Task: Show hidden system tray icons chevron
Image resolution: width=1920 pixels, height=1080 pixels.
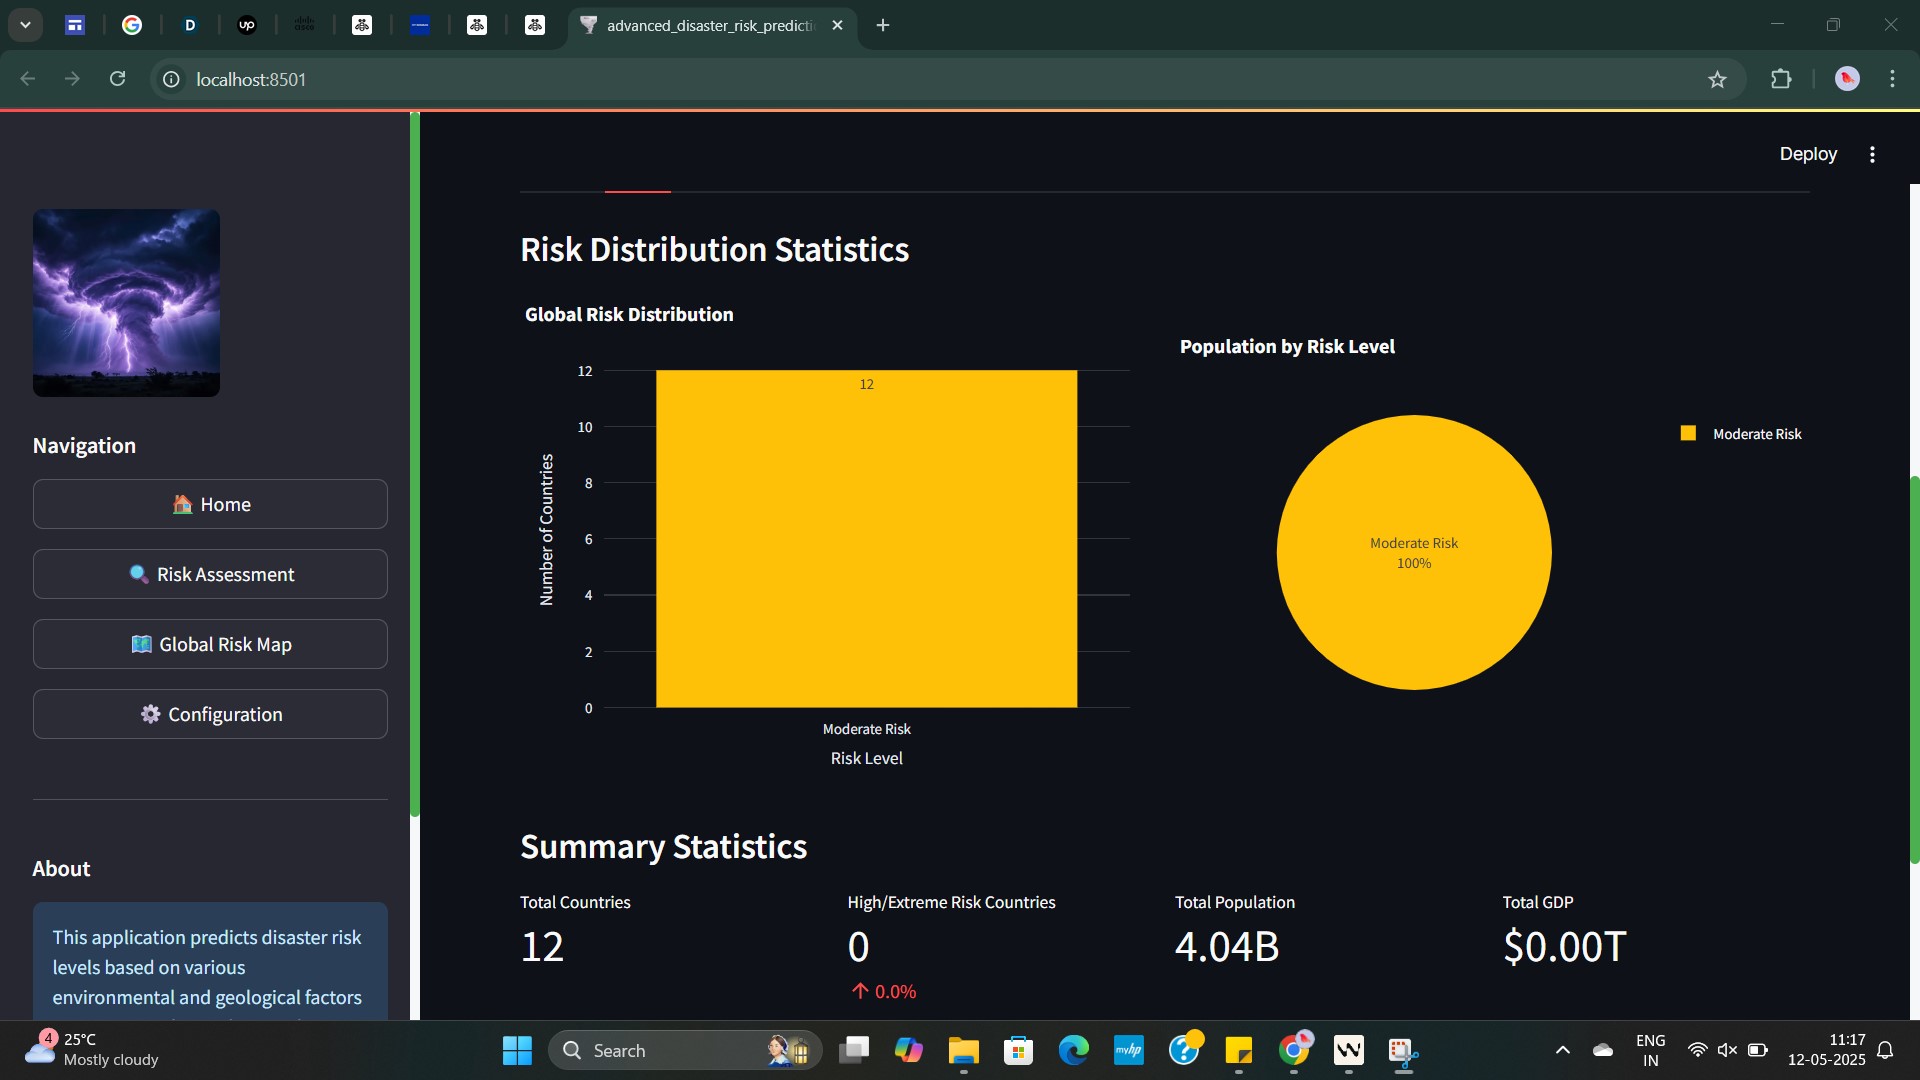Action: tap(1562, 1051)
